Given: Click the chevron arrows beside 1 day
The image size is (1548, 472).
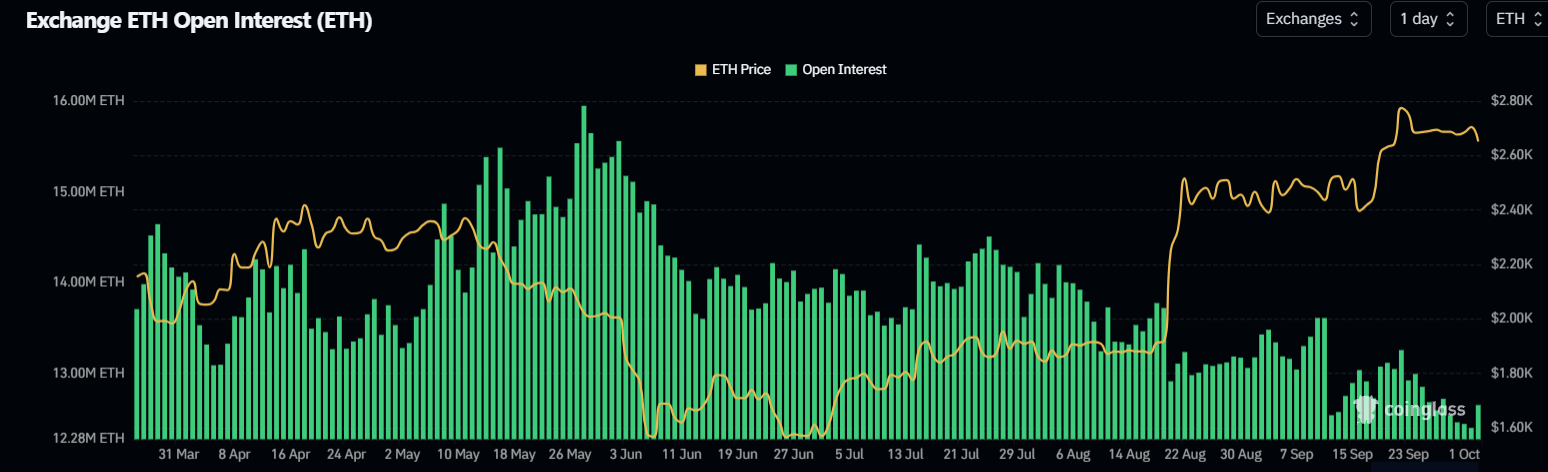Looking at the screenshot, I should tap(1450, 19).
